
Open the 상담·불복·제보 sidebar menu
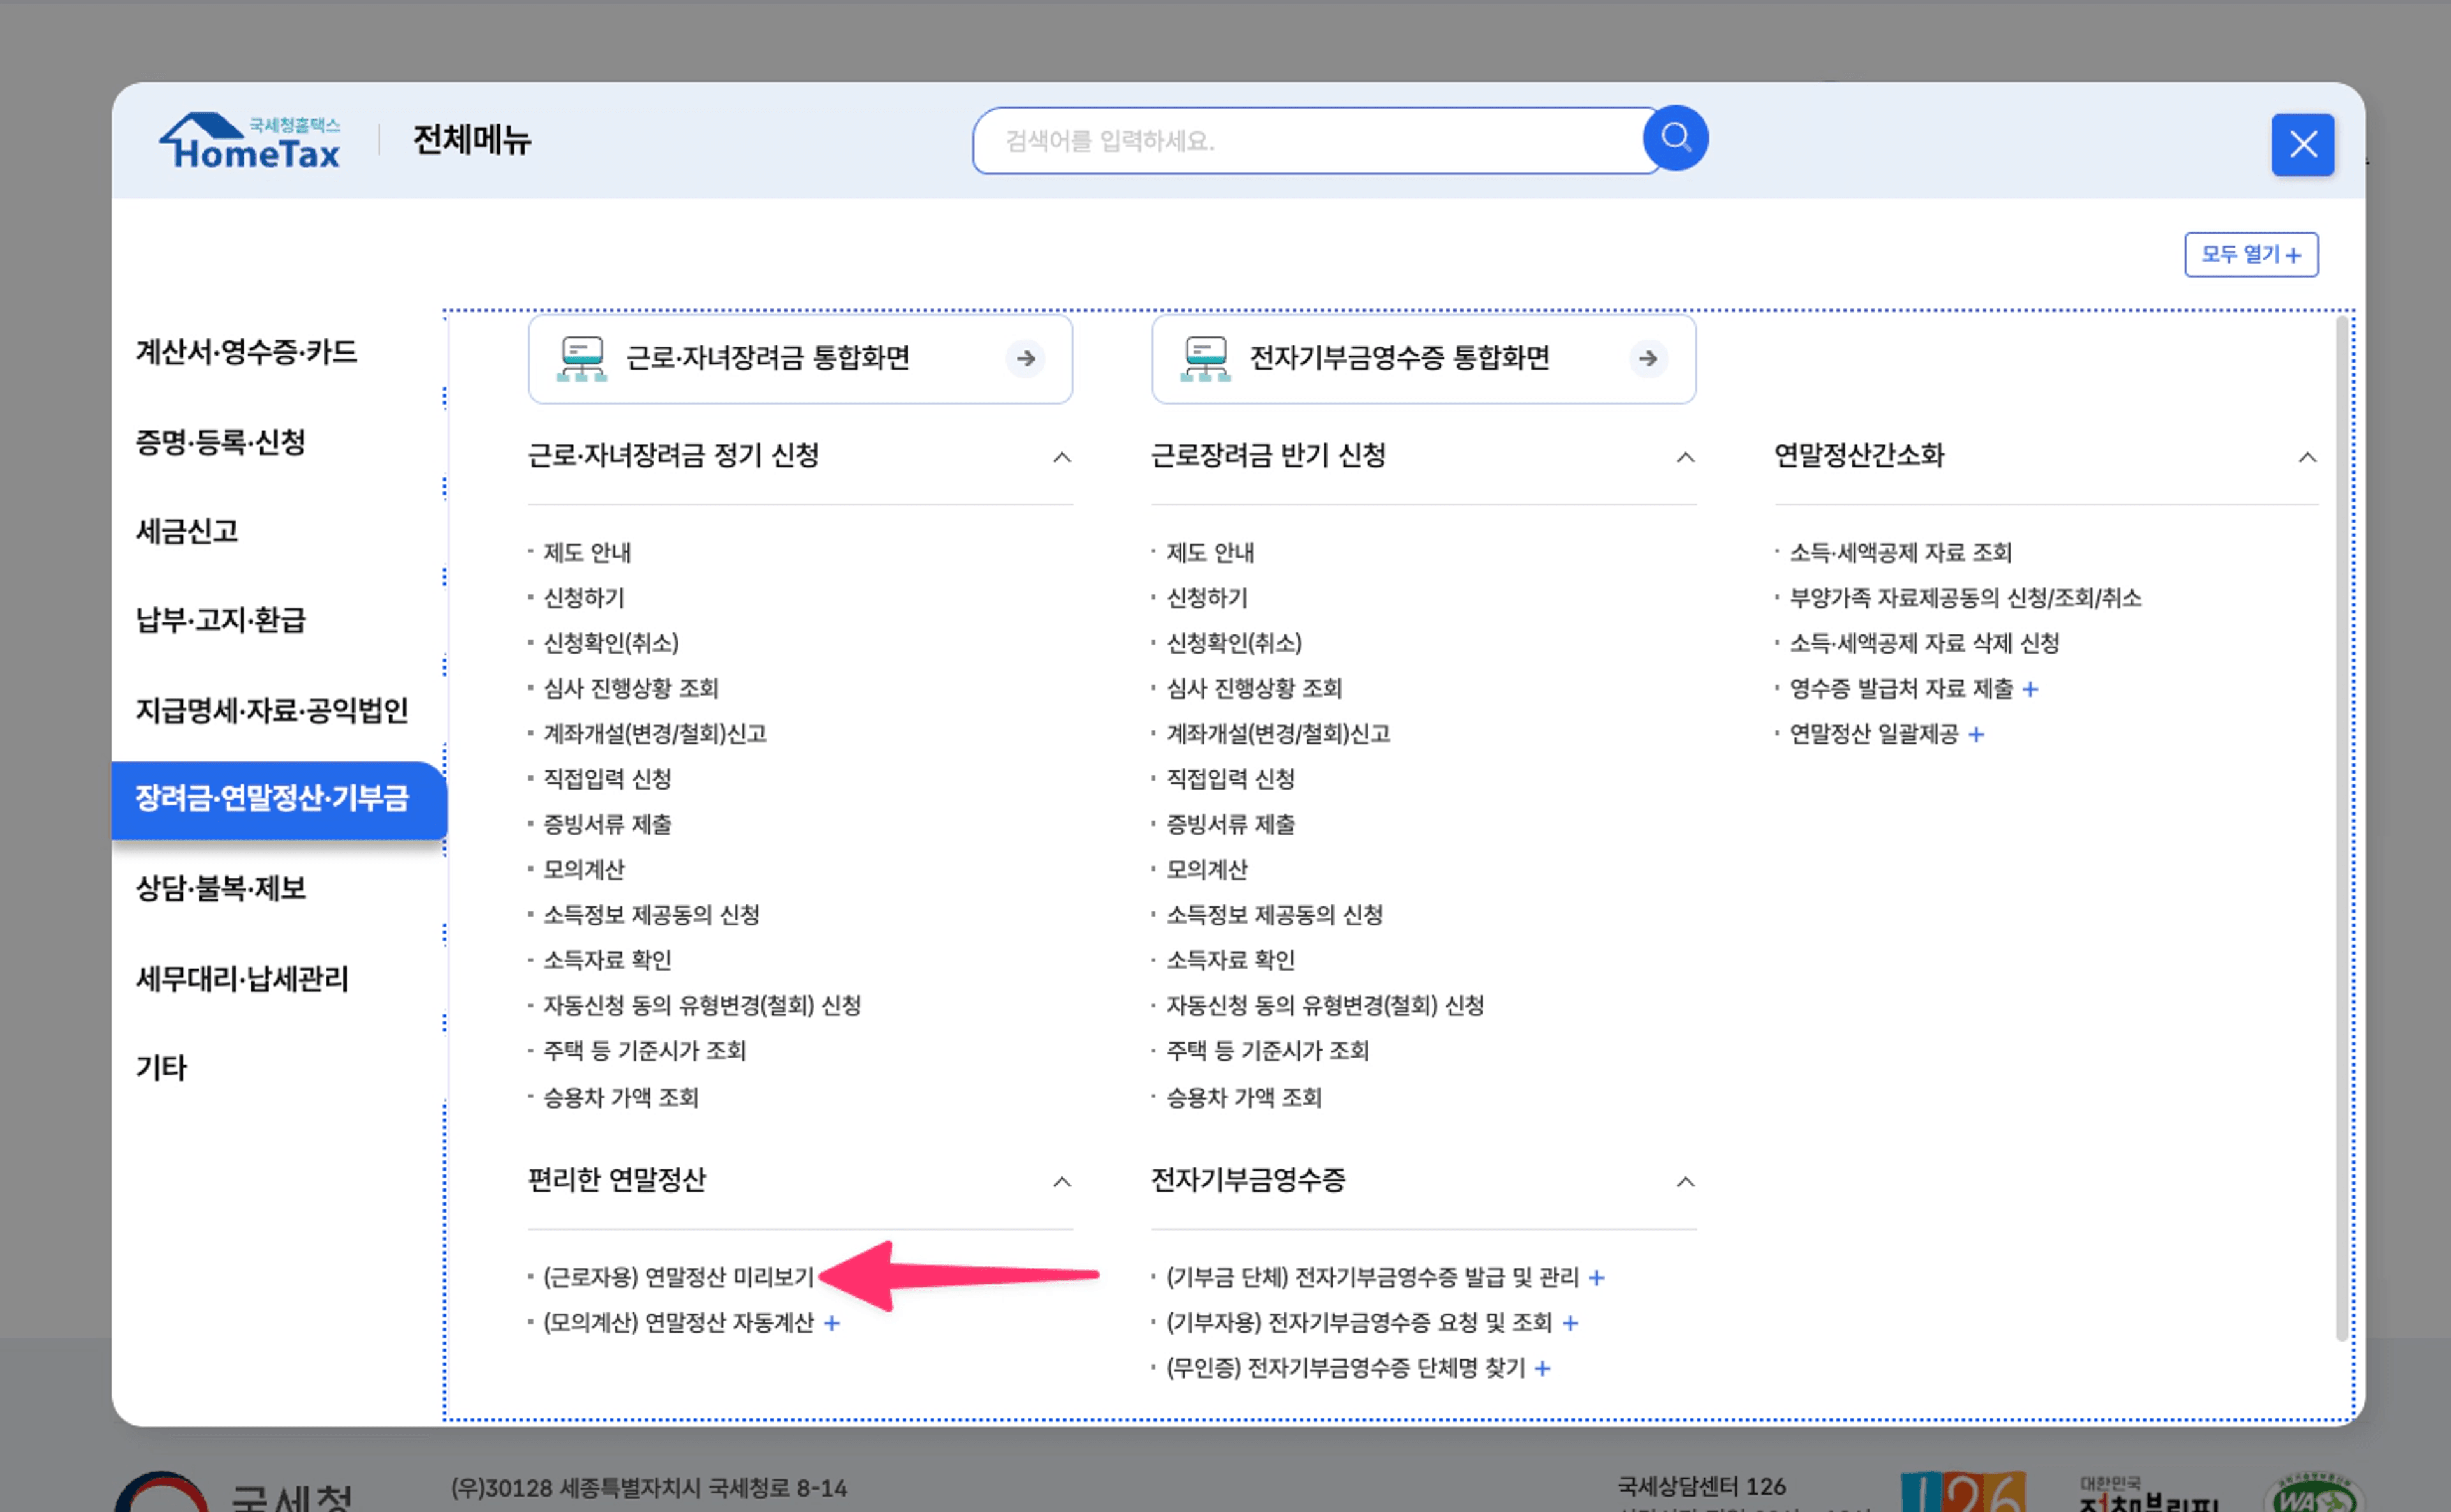point(222,888)
